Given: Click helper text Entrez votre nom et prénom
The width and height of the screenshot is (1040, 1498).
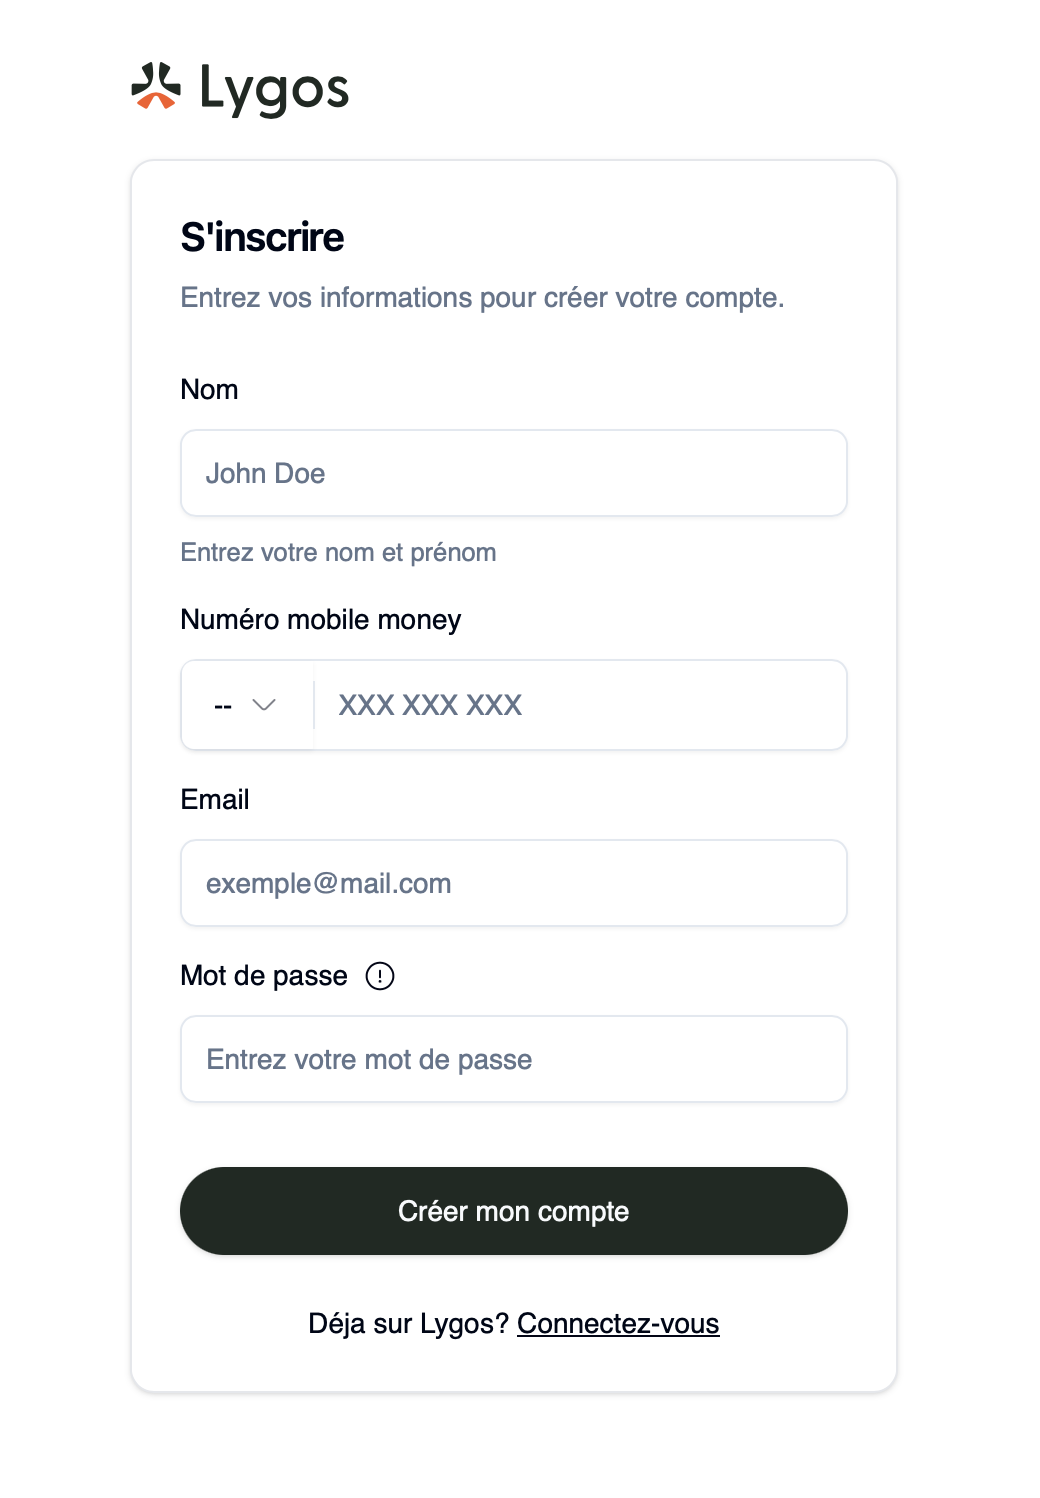Looking at the screenshot, I should coord(338,553).
